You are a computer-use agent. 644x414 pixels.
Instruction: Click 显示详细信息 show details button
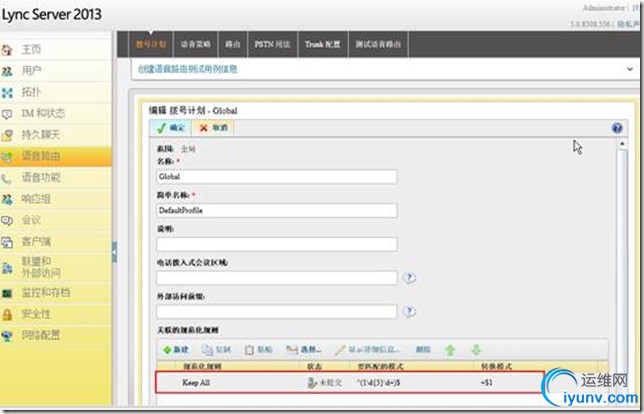367,350
